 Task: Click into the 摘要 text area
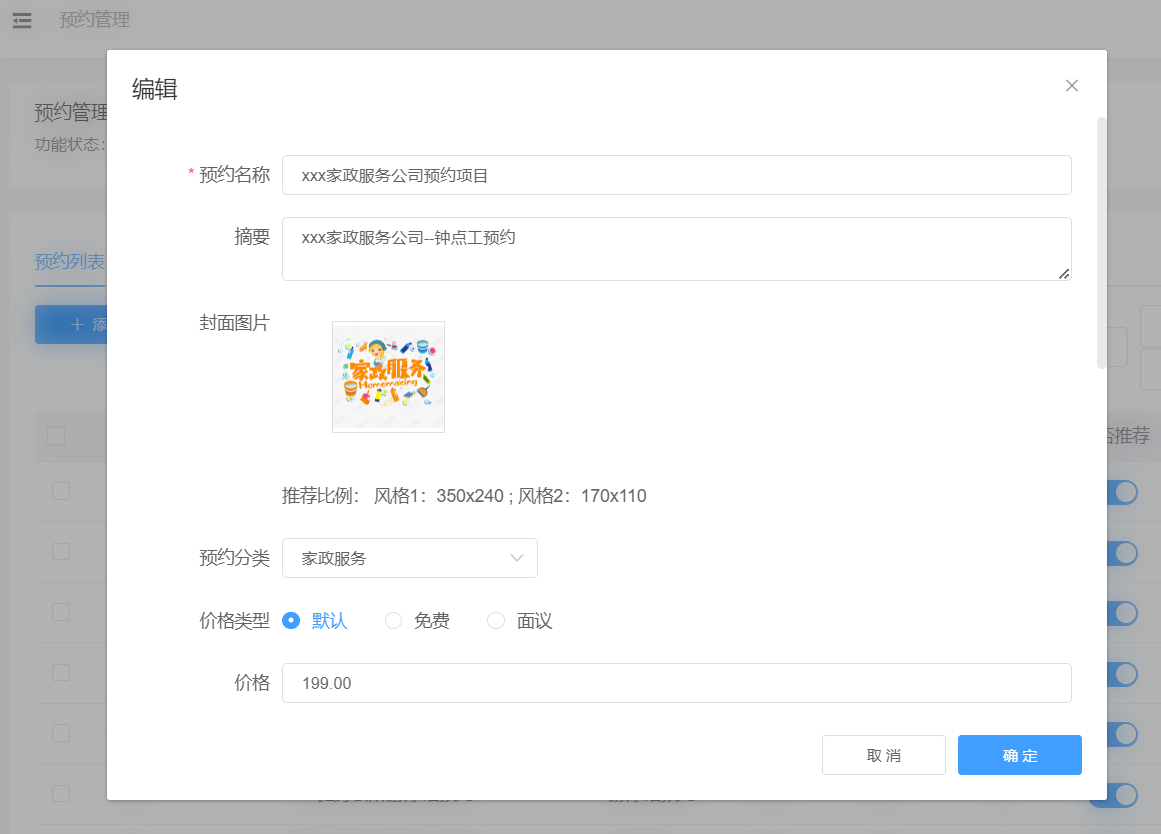(676, 249)
